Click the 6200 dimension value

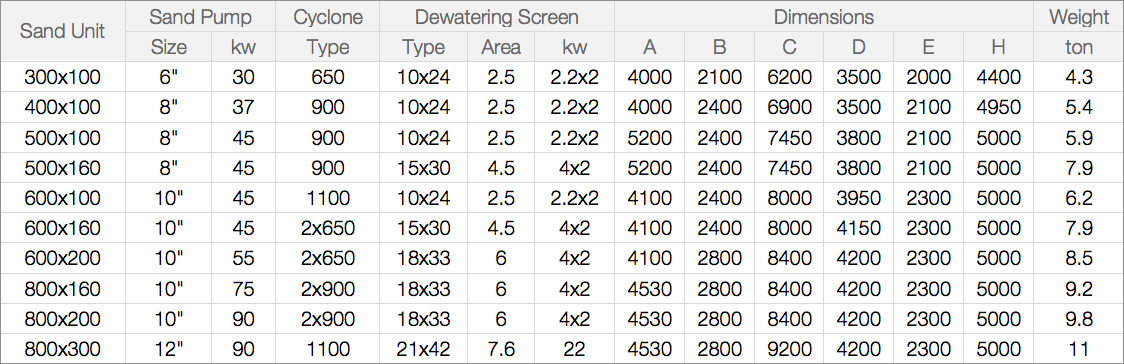click(789, 77)
